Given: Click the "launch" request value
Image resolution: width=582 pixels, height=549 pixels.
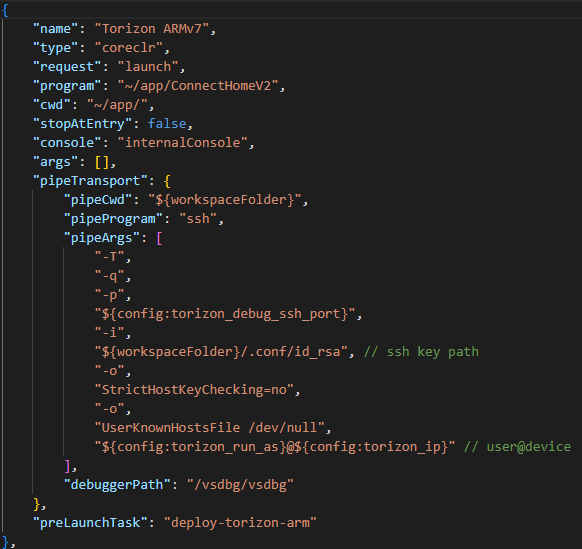Looking at the screenshot, I should click(x=148, y=67).
